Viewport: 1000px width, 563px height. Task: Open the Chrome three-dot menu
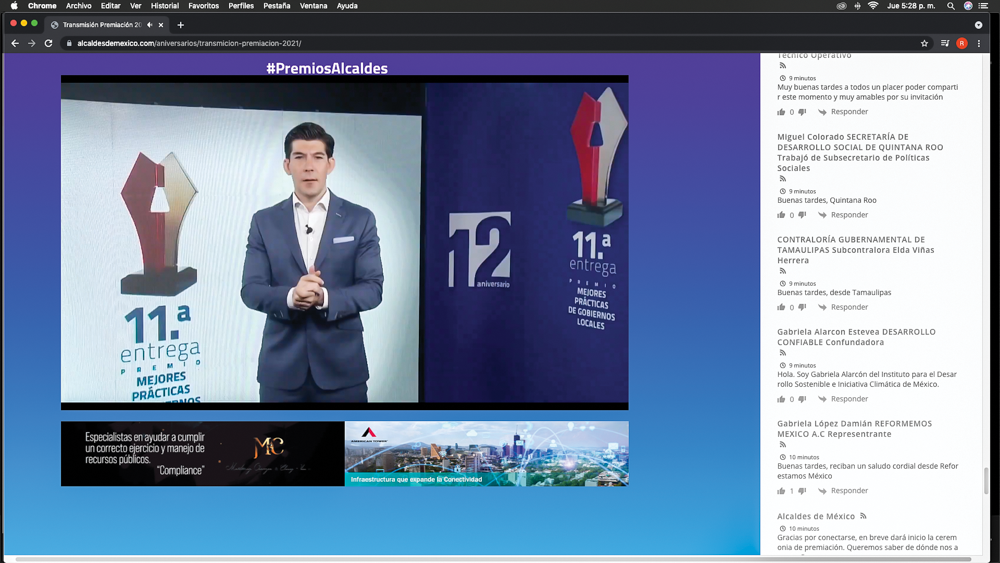[979, 43]
